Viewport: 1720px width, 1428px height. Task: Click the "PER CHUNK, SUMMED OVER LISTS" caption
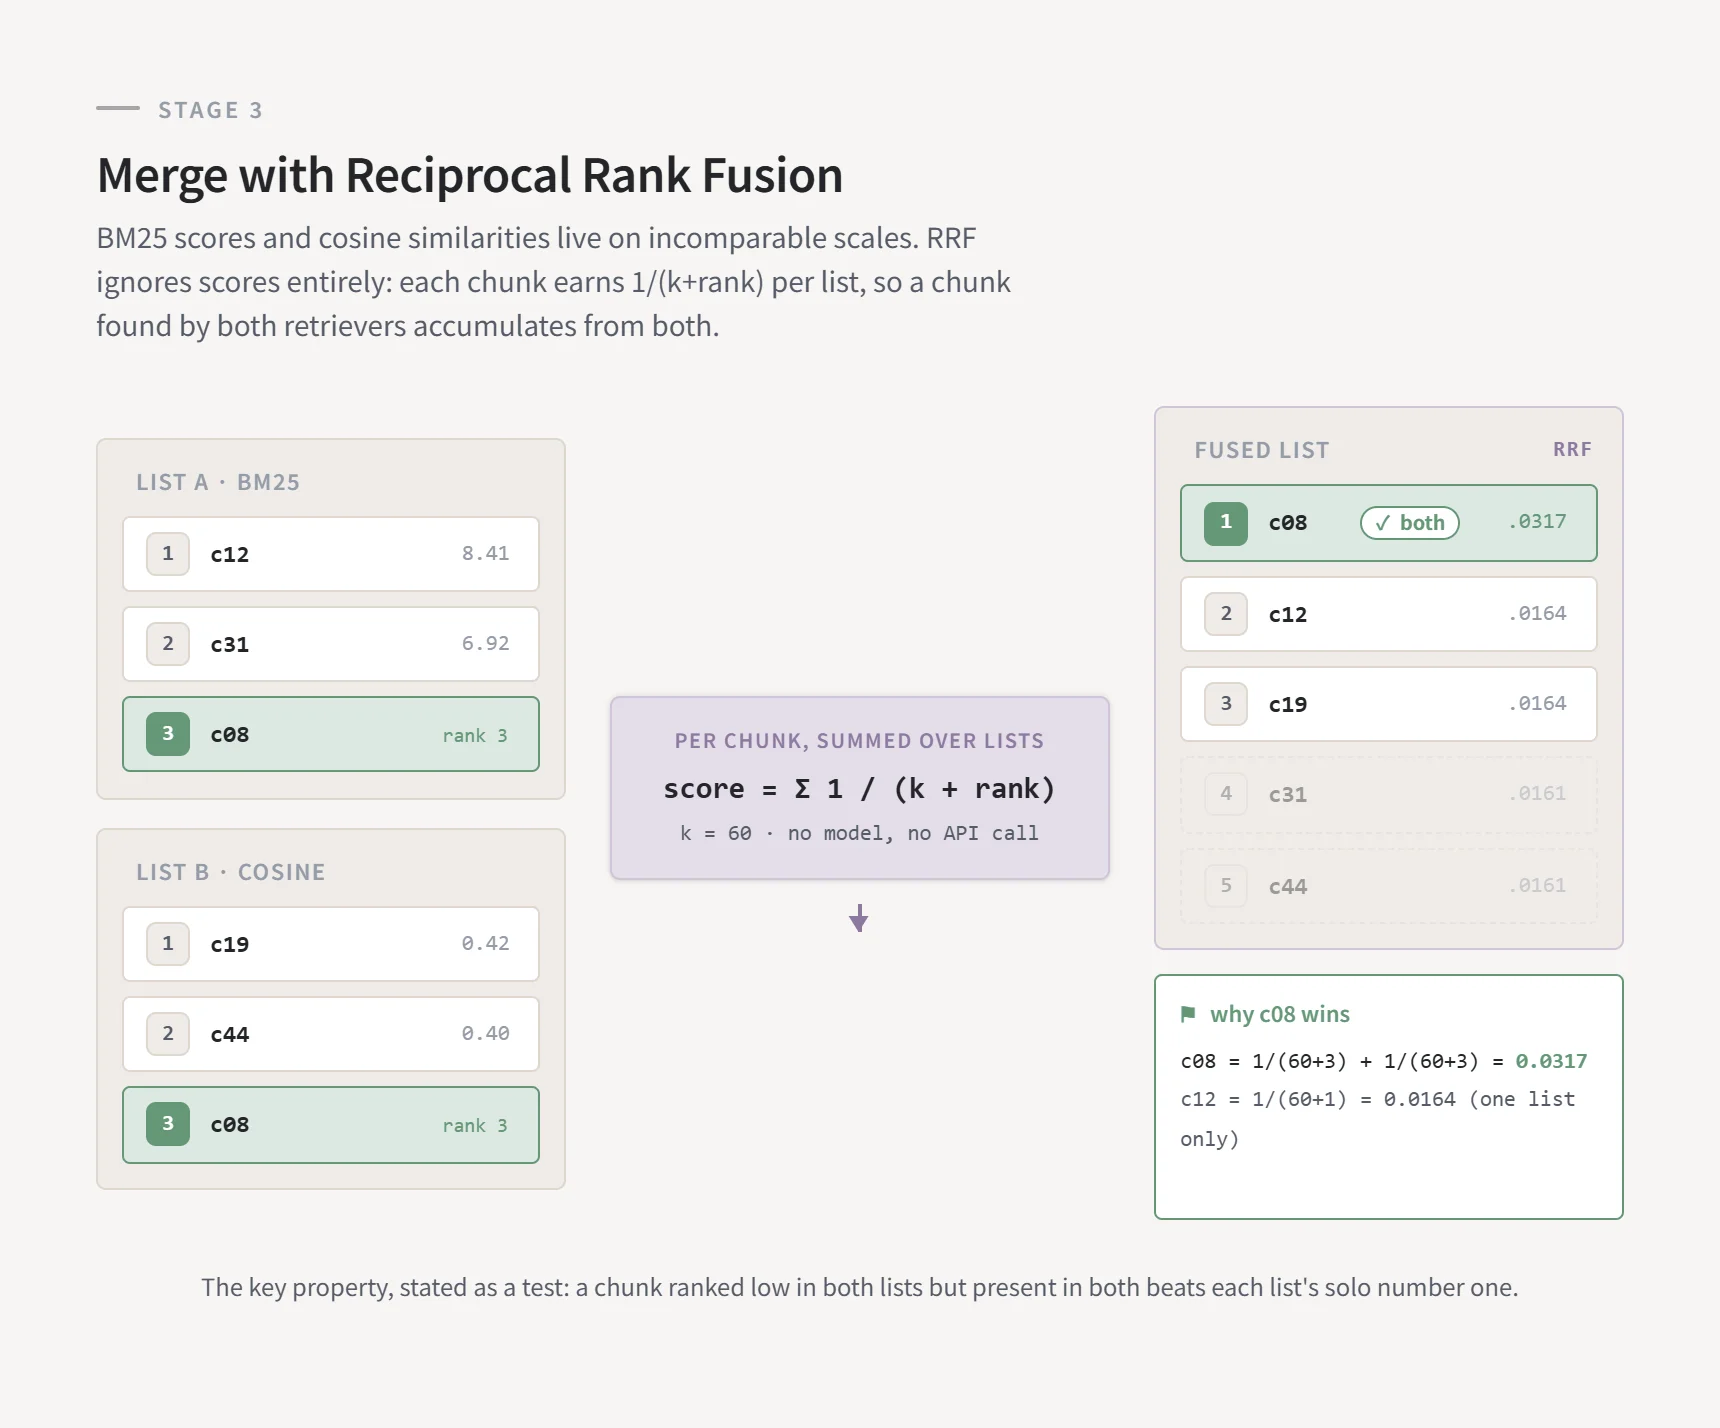[x=859, y=741]
